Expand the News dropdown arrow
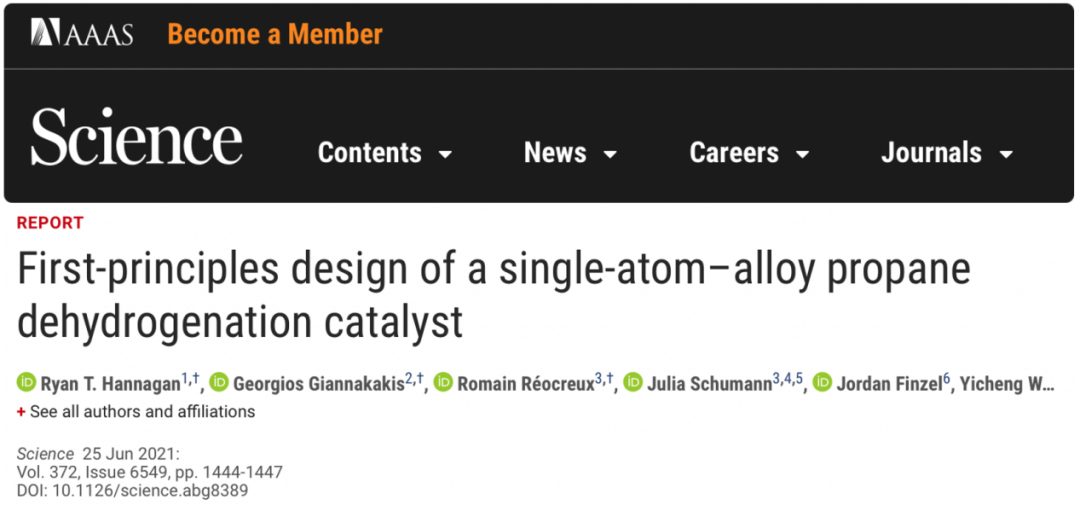This screenshot has height=505, width=1080. pos(610,154)
